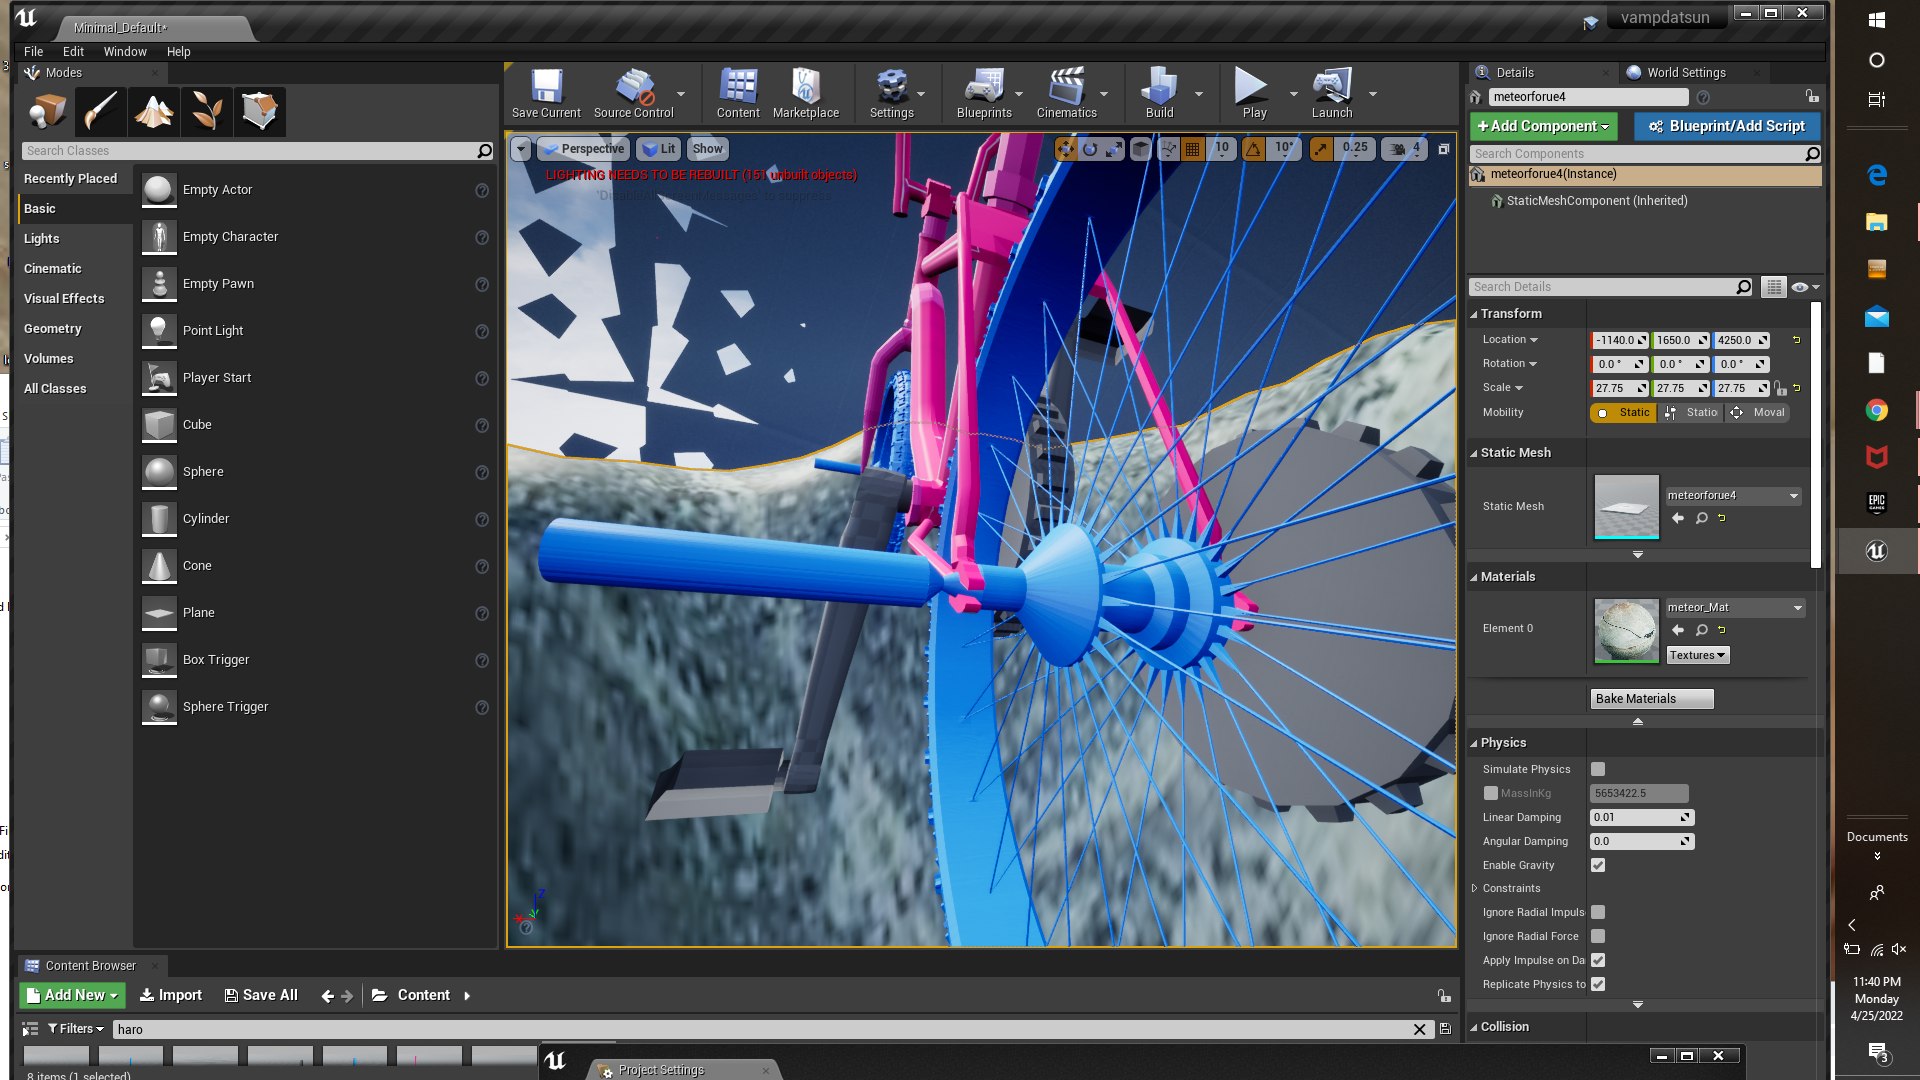Click the Bake Materials button

click(x=1652, y=698)
